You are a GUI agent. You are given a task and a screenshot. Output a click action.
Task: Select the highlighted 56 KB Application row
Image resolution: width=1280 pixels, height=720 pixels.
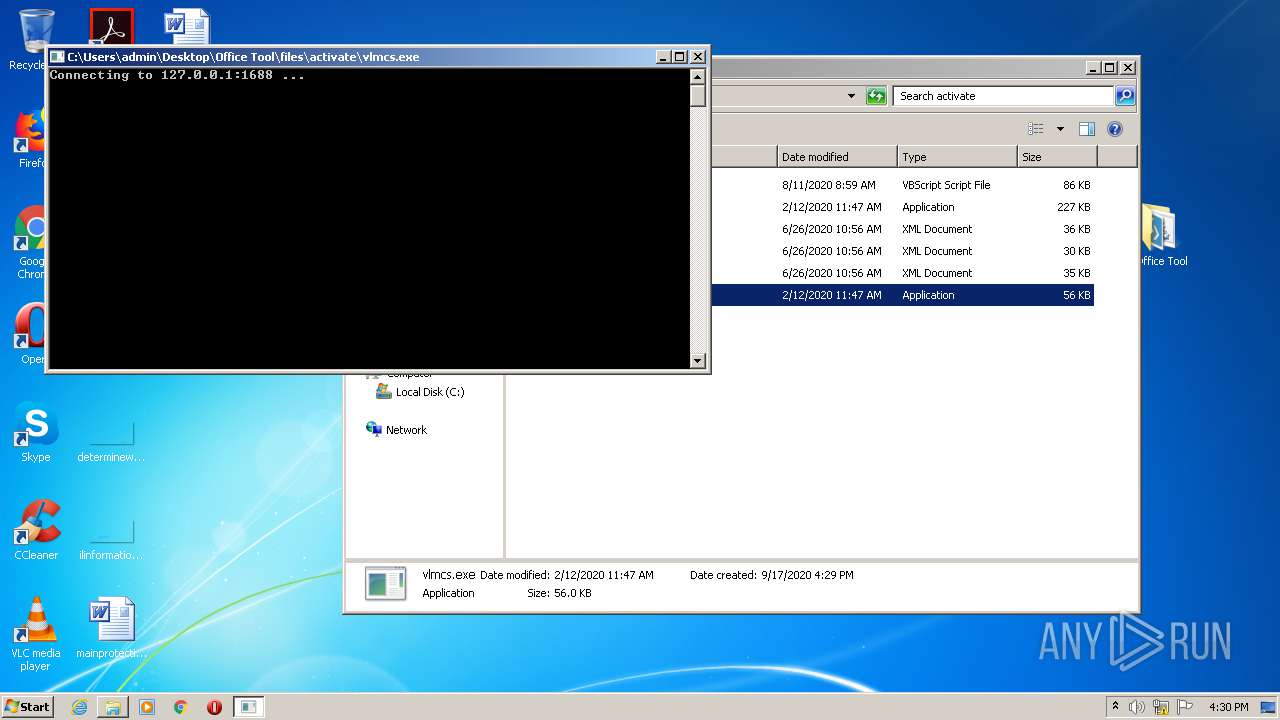click(902, 295)
